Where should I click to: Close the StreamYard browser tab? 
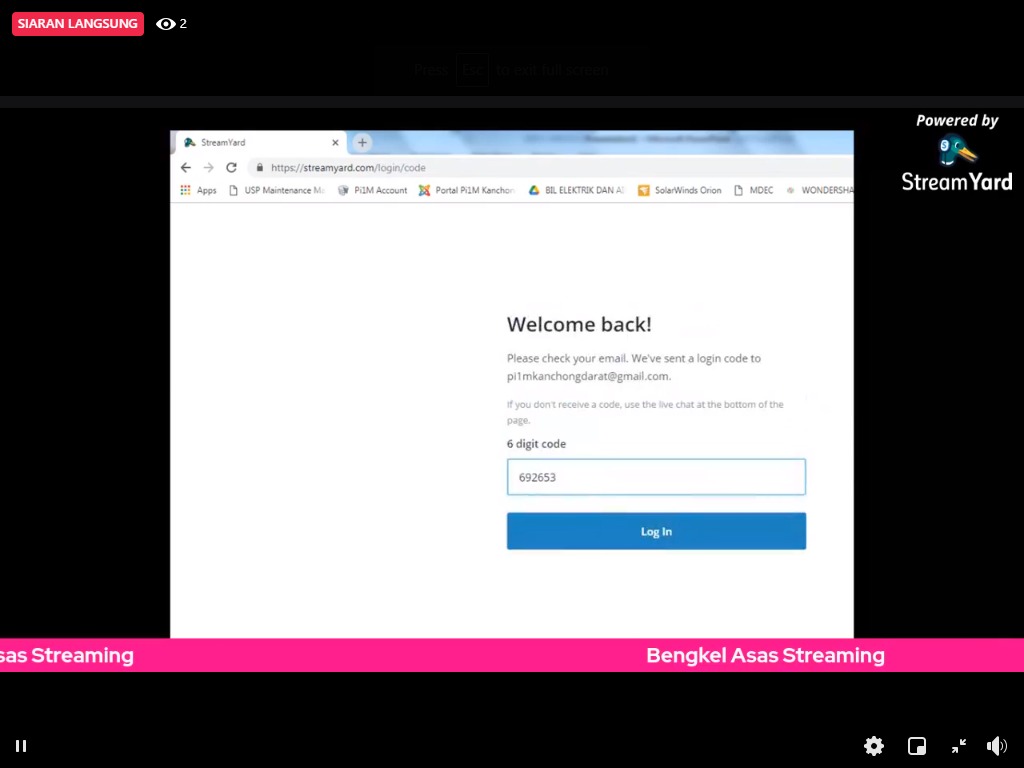click(335, 143)
